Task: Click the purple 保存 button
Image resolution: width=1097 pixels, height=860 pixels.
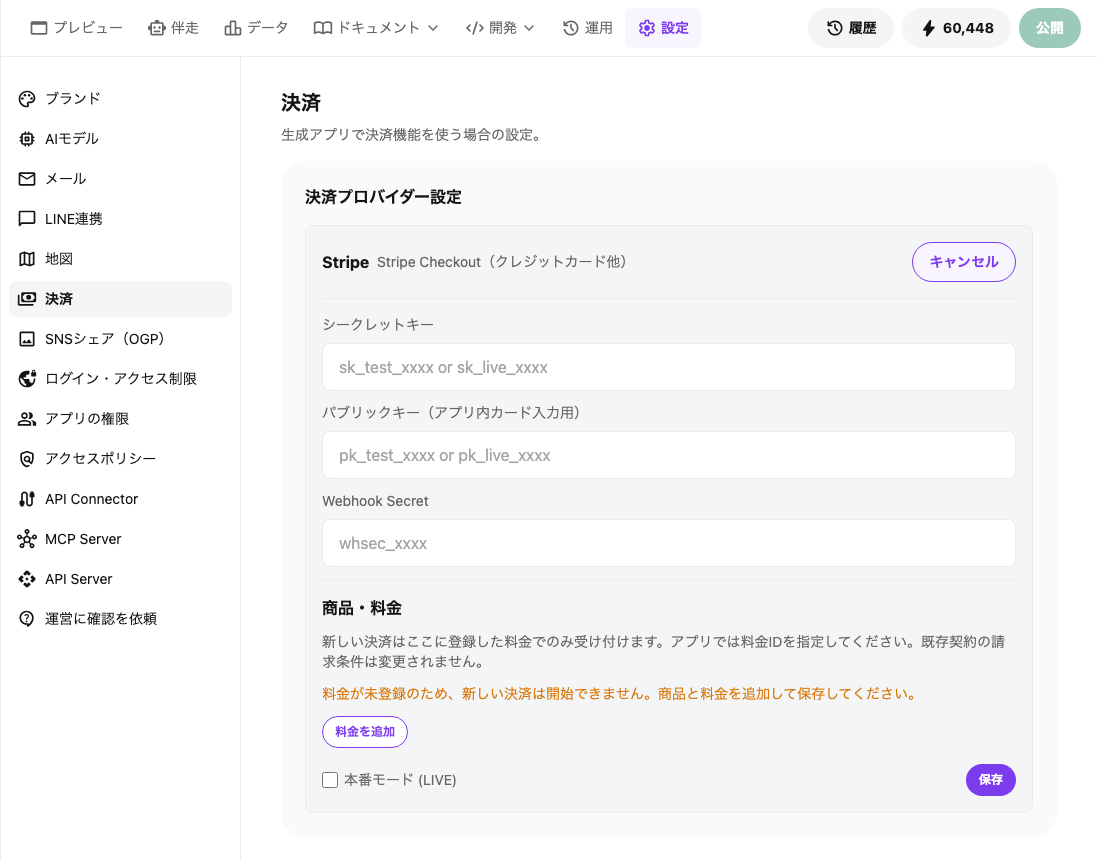Action: pos(991,780)
